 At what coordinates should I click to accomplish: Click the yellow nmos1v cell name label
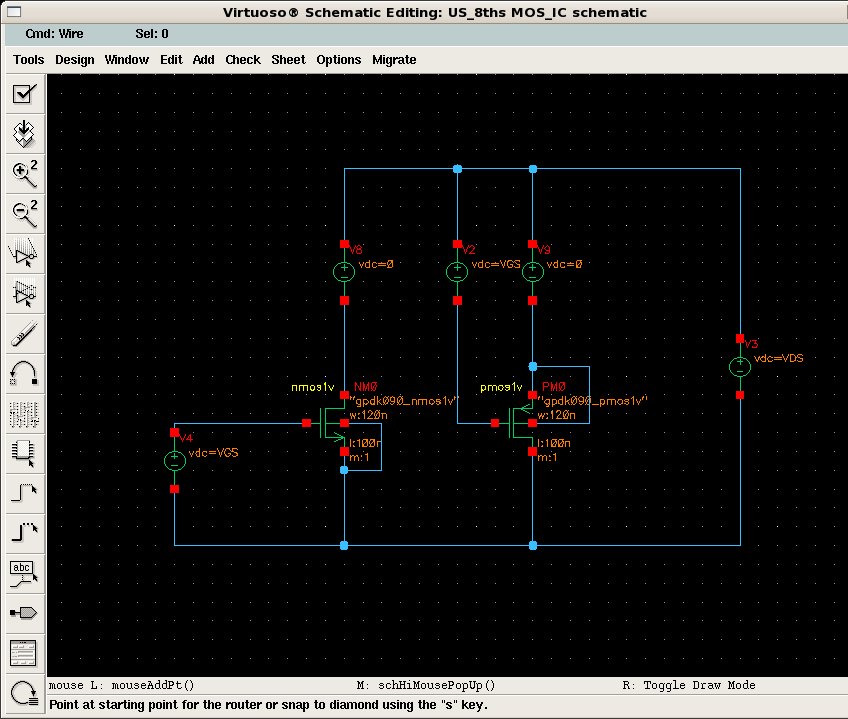point(313,387)
